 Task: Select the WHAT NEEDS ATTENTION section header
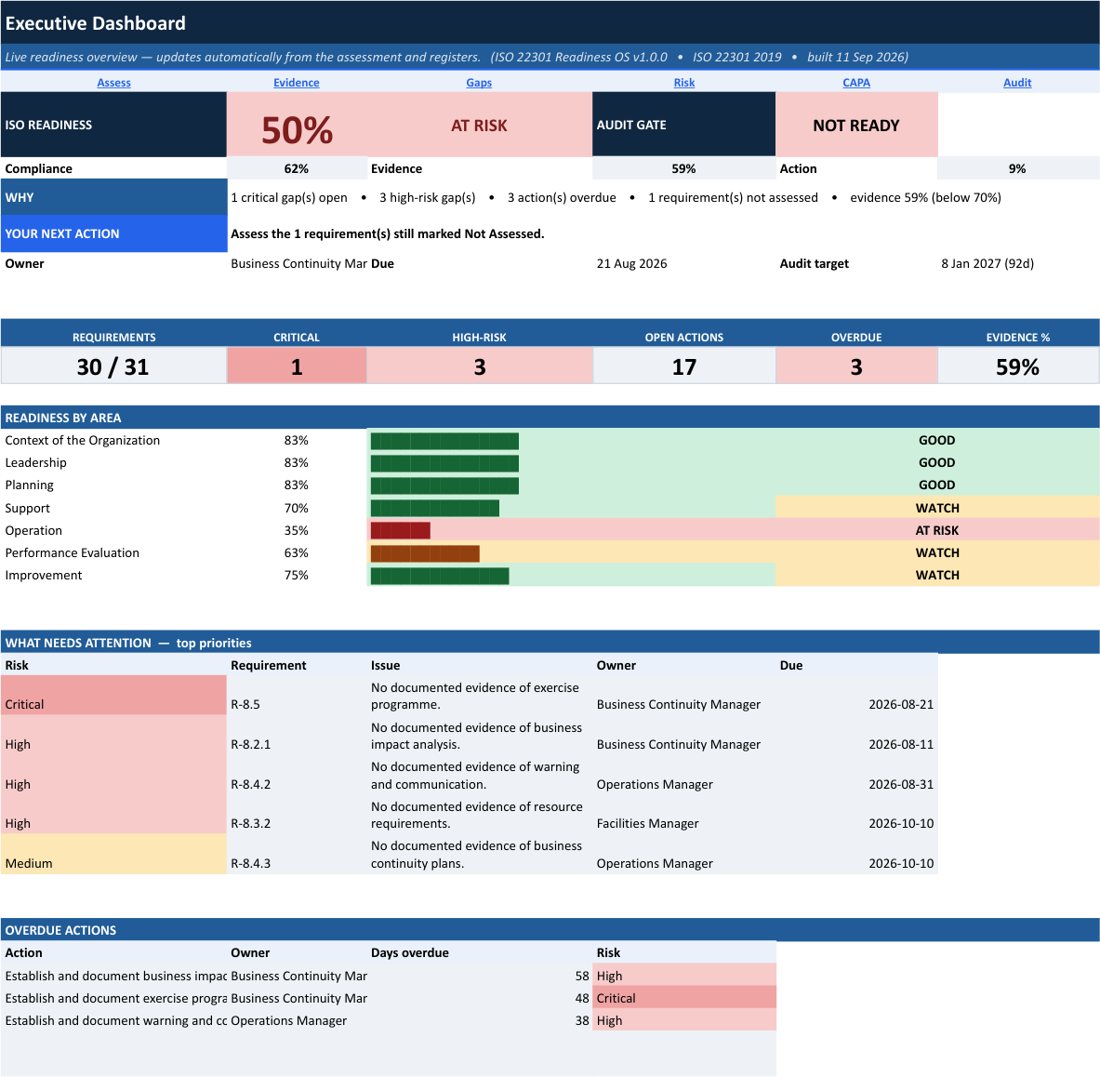click(x=550, y=643)
